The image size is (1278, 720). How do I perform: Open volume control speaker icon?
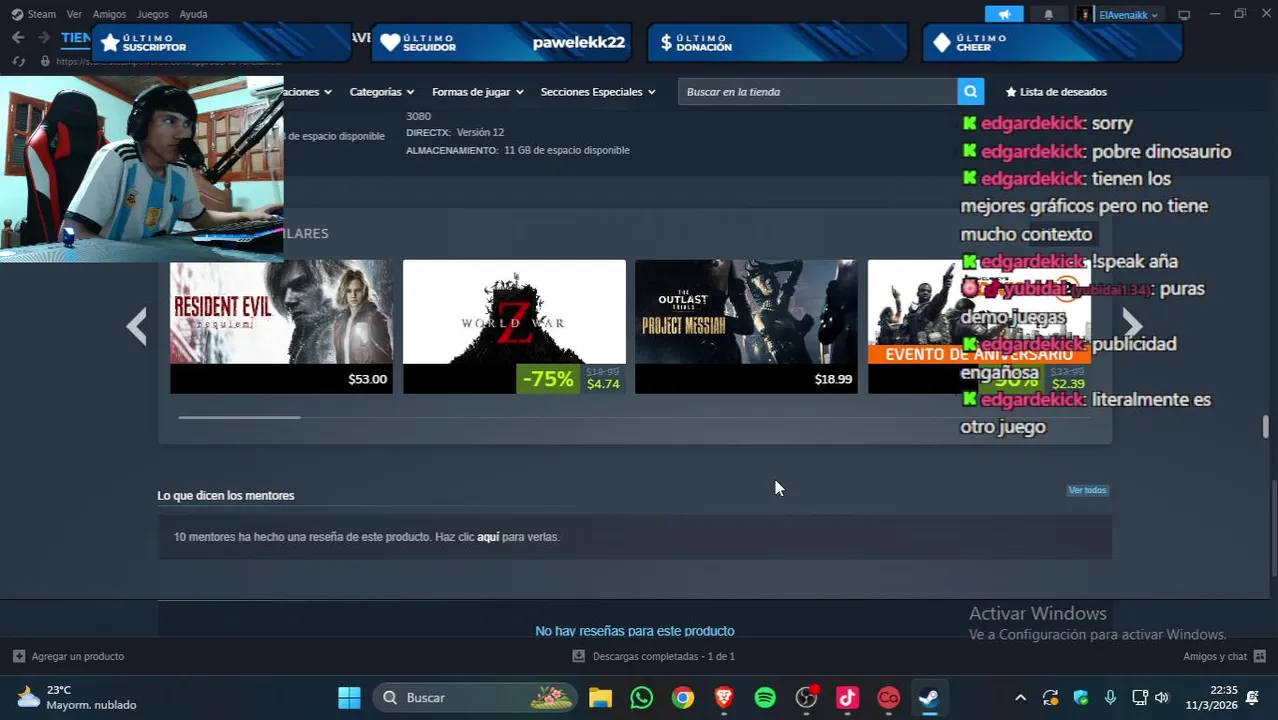click(1162, 698)
